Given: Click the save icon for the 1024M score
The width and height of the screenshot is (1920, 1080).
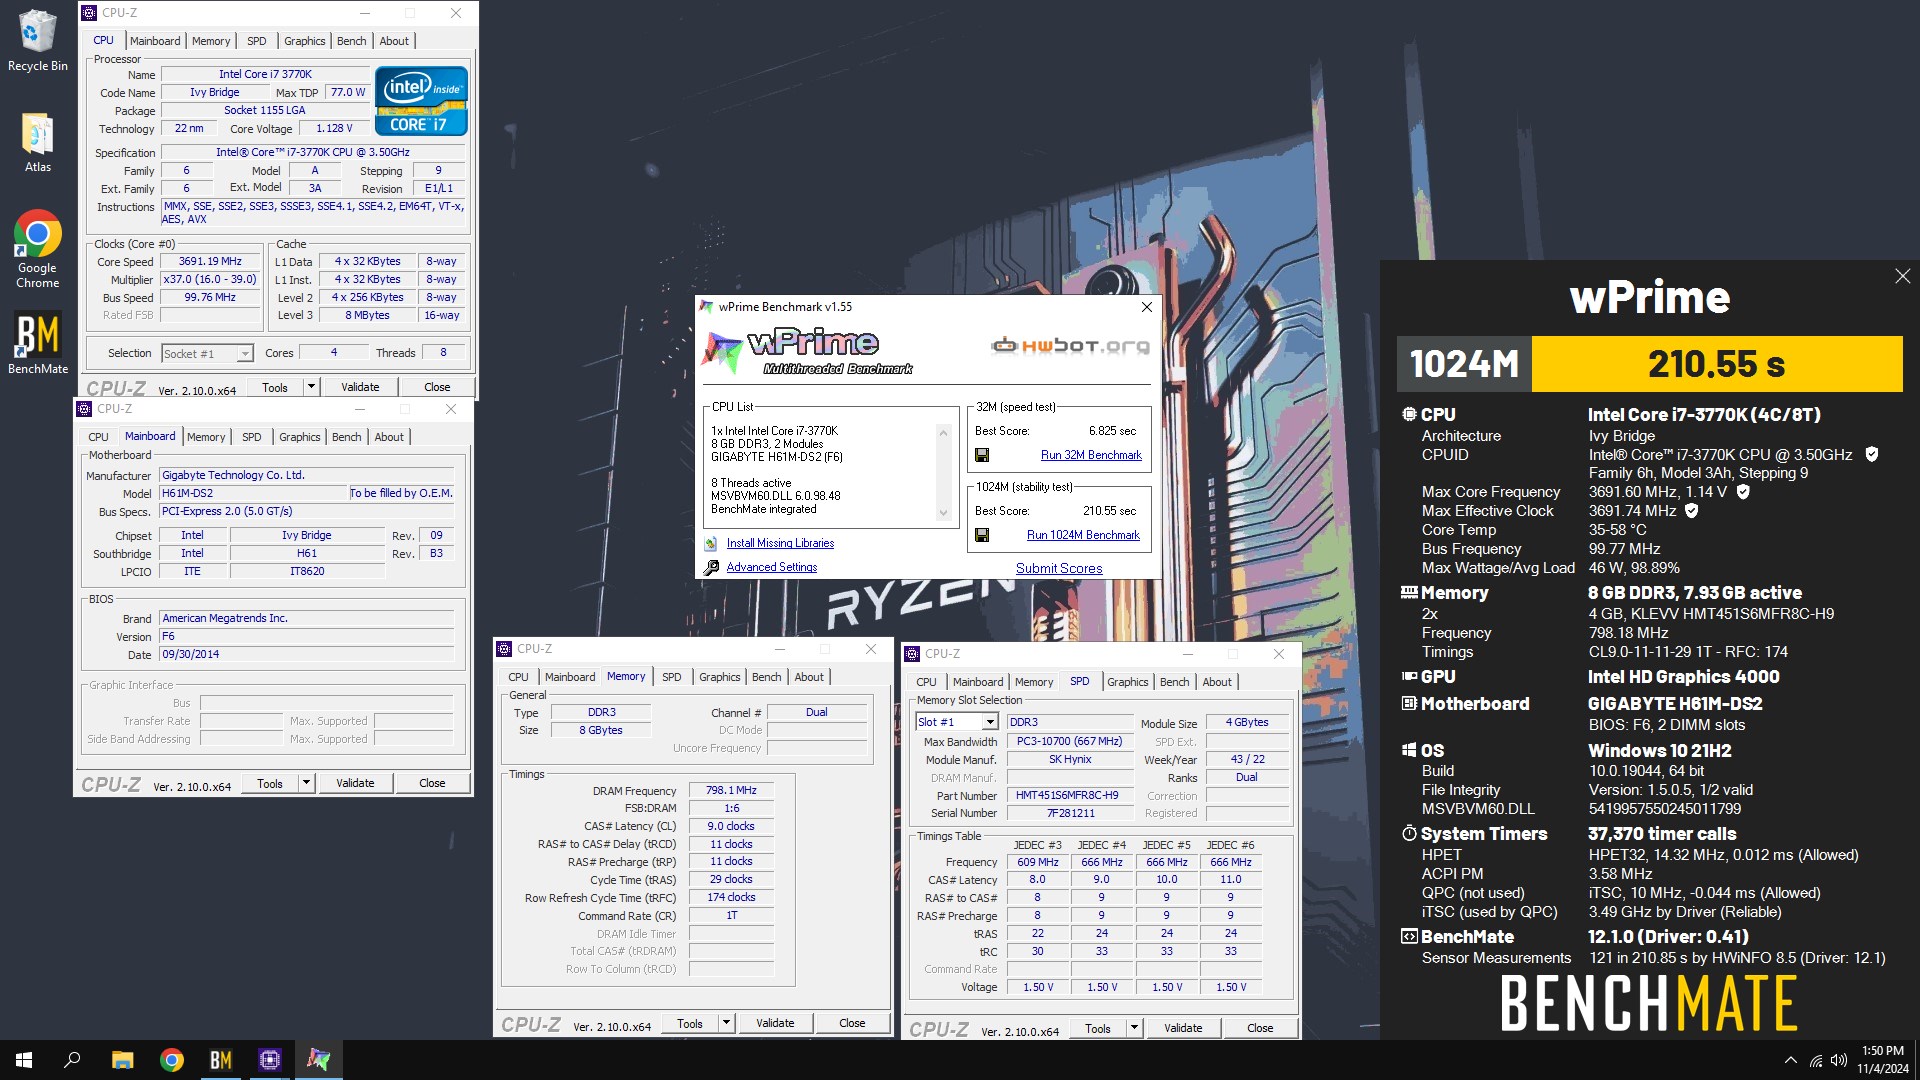Looking at the screenshot, I should click(x=982, y=535).
